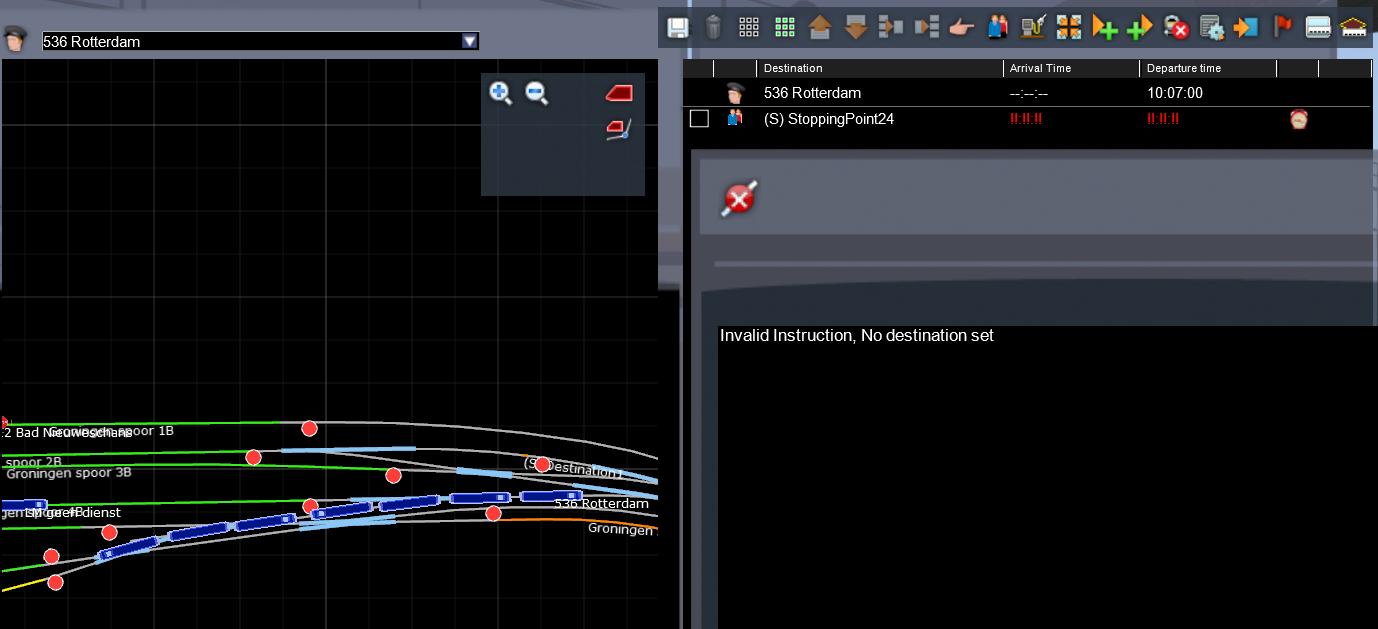
Task: Click the driver icon in the 536 Rotterdam row
Action: point(735,93)
